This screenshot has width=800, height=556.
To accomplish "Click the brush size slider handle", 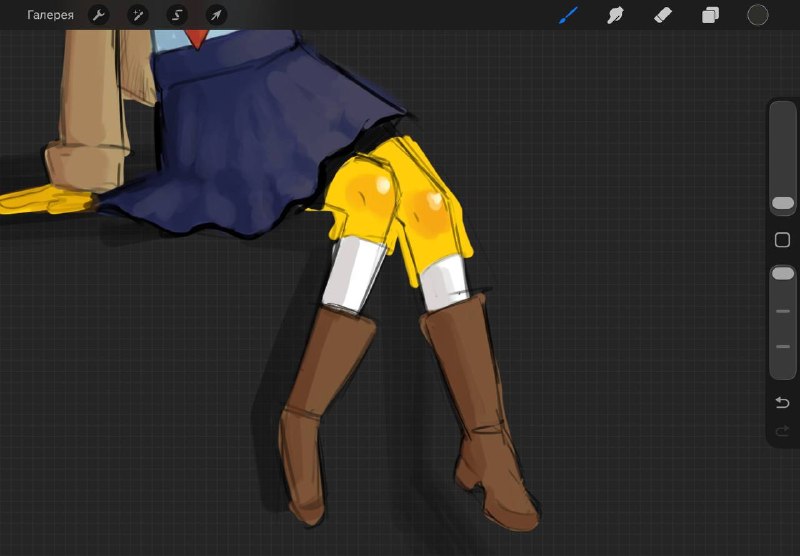I will coord(783,204).
